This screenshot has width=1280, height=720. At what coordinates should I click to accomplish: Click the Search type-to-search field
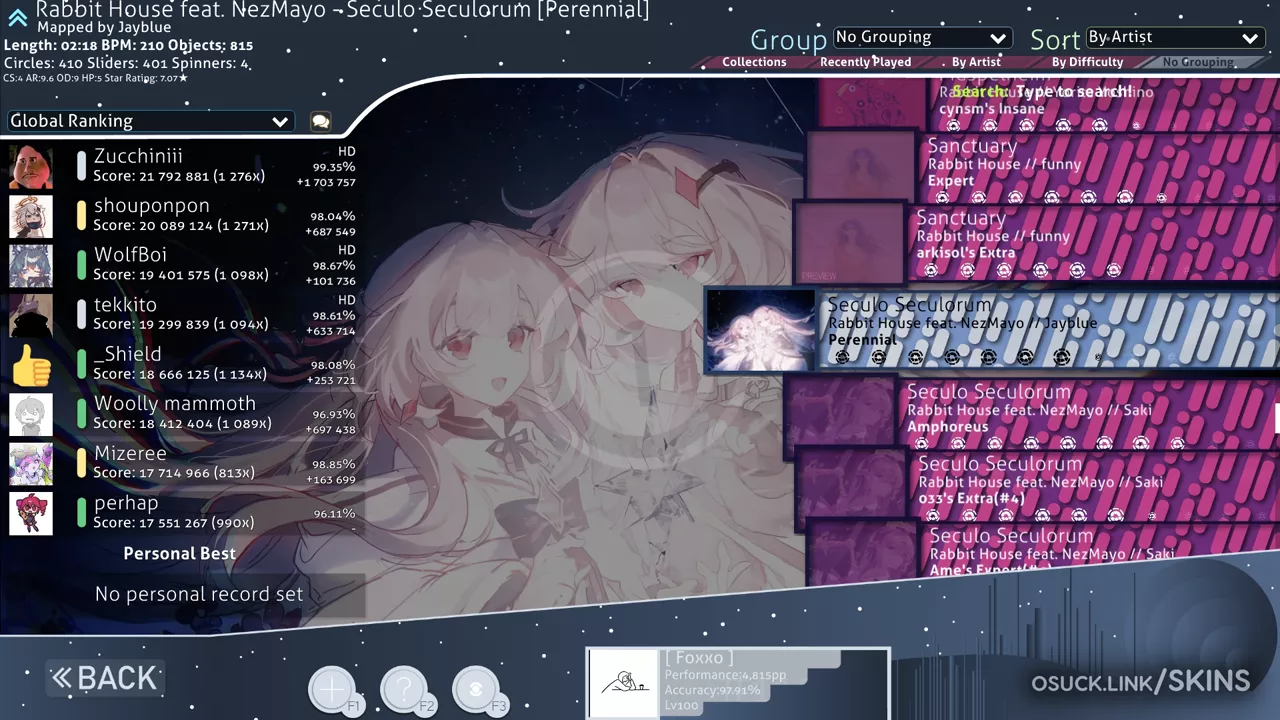(x=1040, y=92)
